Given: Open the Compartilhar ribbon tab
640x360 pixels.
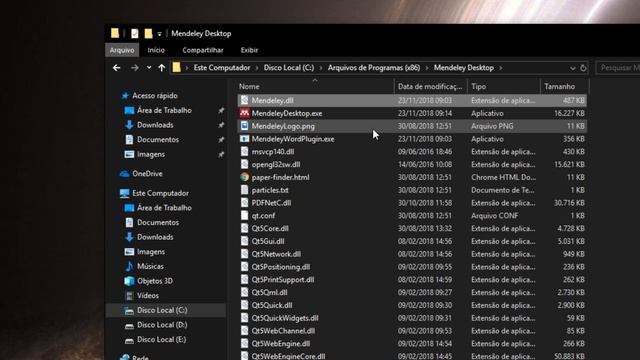Looking at the screenshot, I should [203, 50].
